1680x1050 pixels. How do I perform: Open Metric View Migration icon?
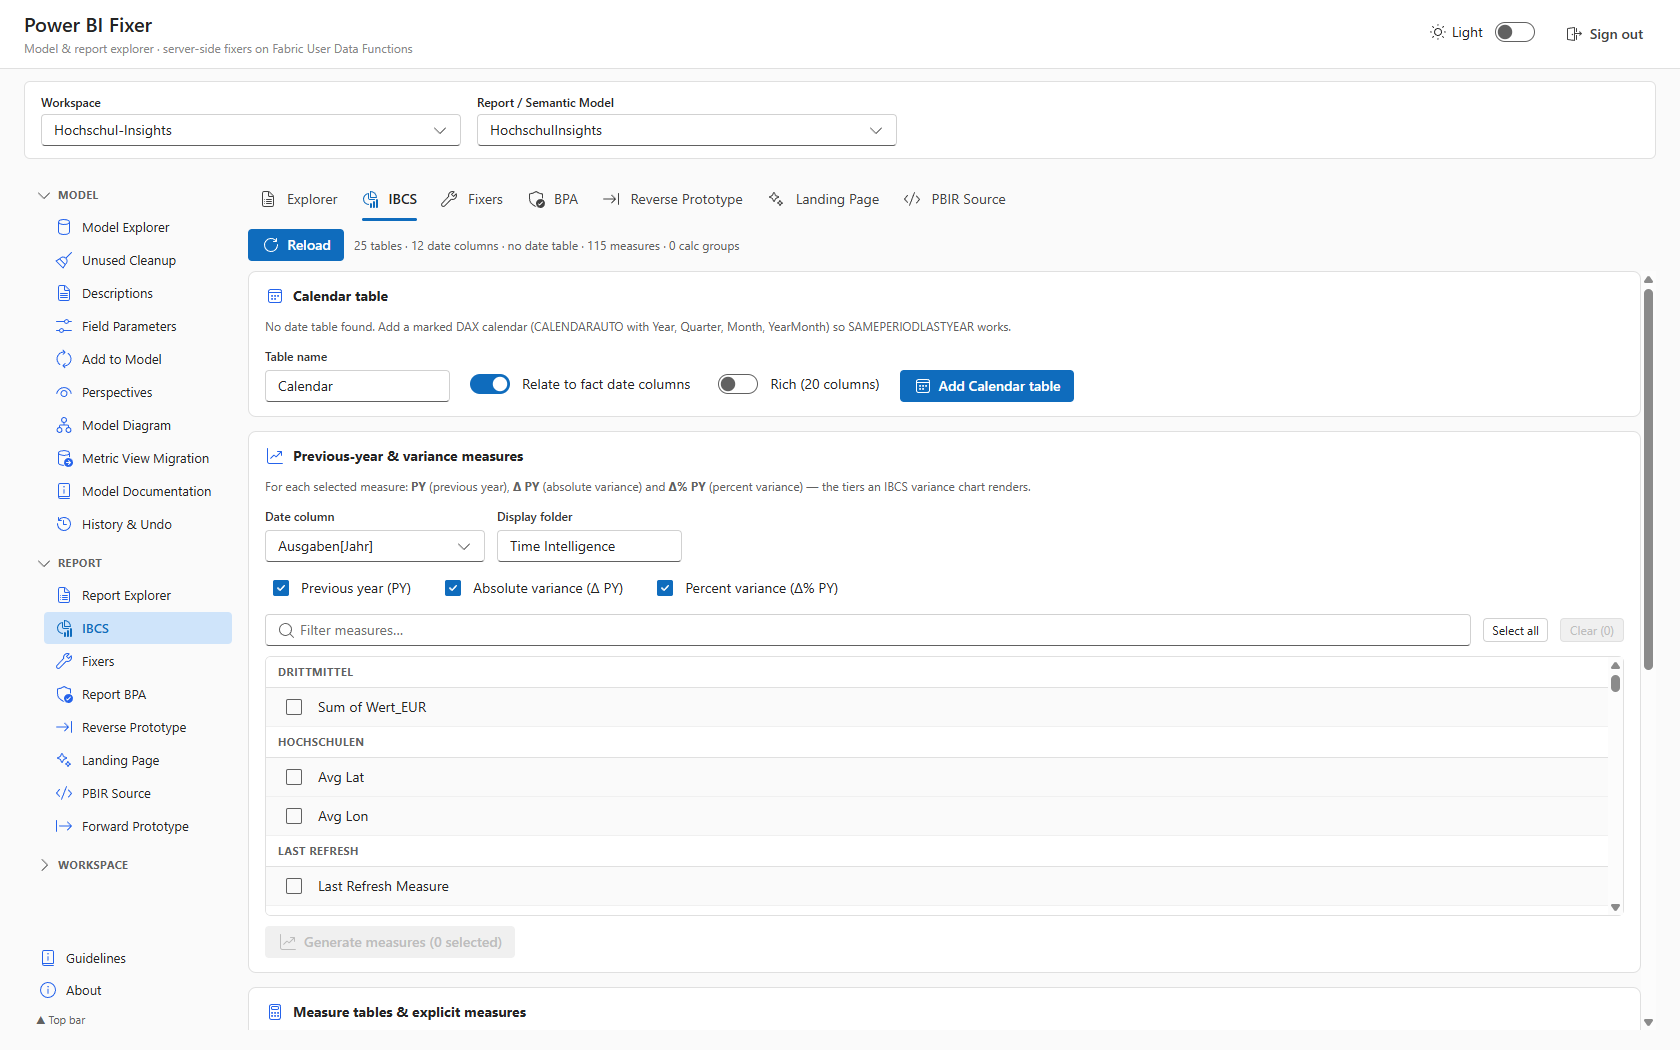coord(64,458)
